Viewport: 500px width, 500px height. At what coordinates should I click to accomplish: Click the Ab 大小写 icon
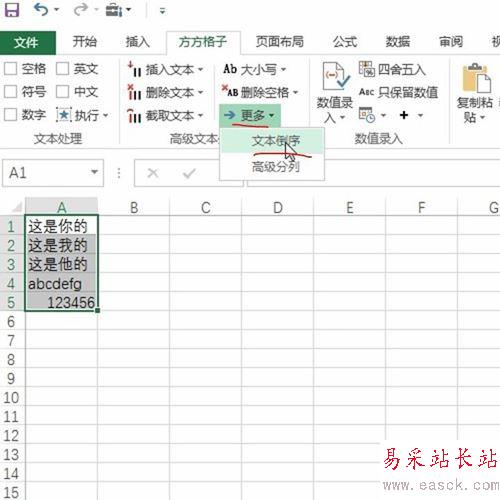coord(230,69)
